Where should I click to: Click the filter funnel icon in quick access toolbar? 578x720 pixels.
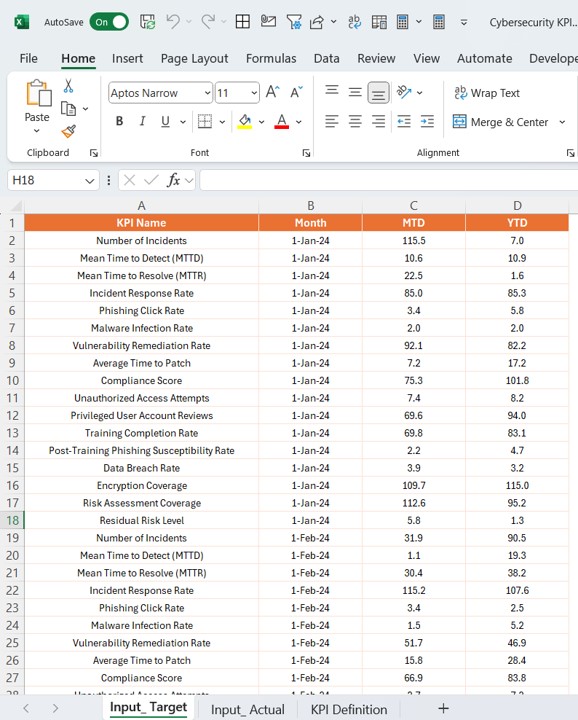point(293,22)
